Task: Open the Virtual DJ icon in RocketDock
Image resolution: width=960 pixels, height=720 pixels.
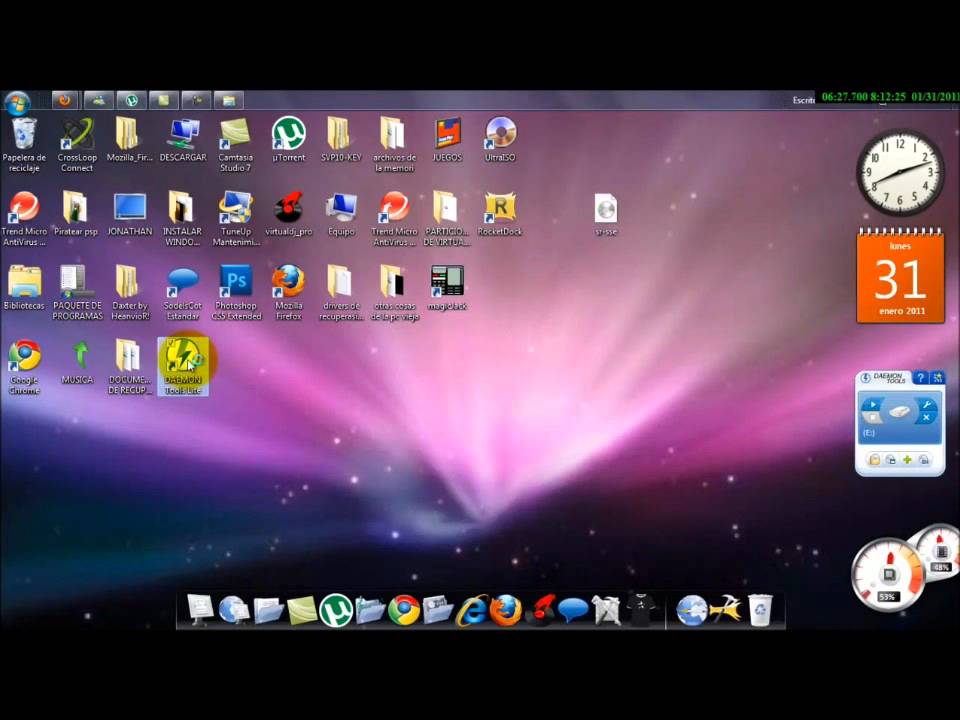Action: click(539, 610)
